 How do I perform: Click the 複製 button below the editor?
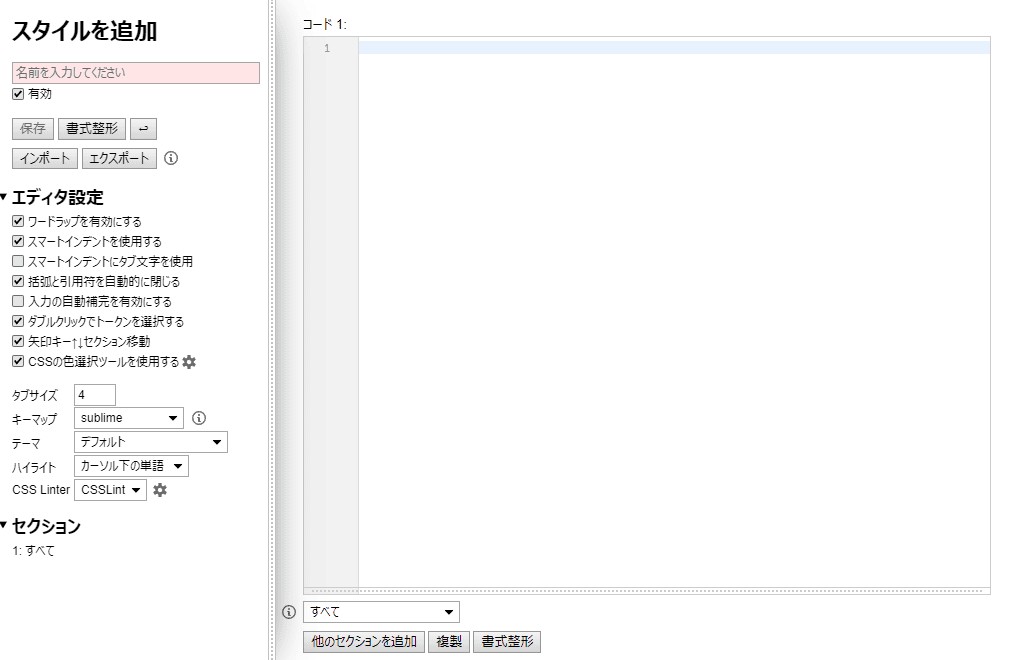[x=450, y=642]
